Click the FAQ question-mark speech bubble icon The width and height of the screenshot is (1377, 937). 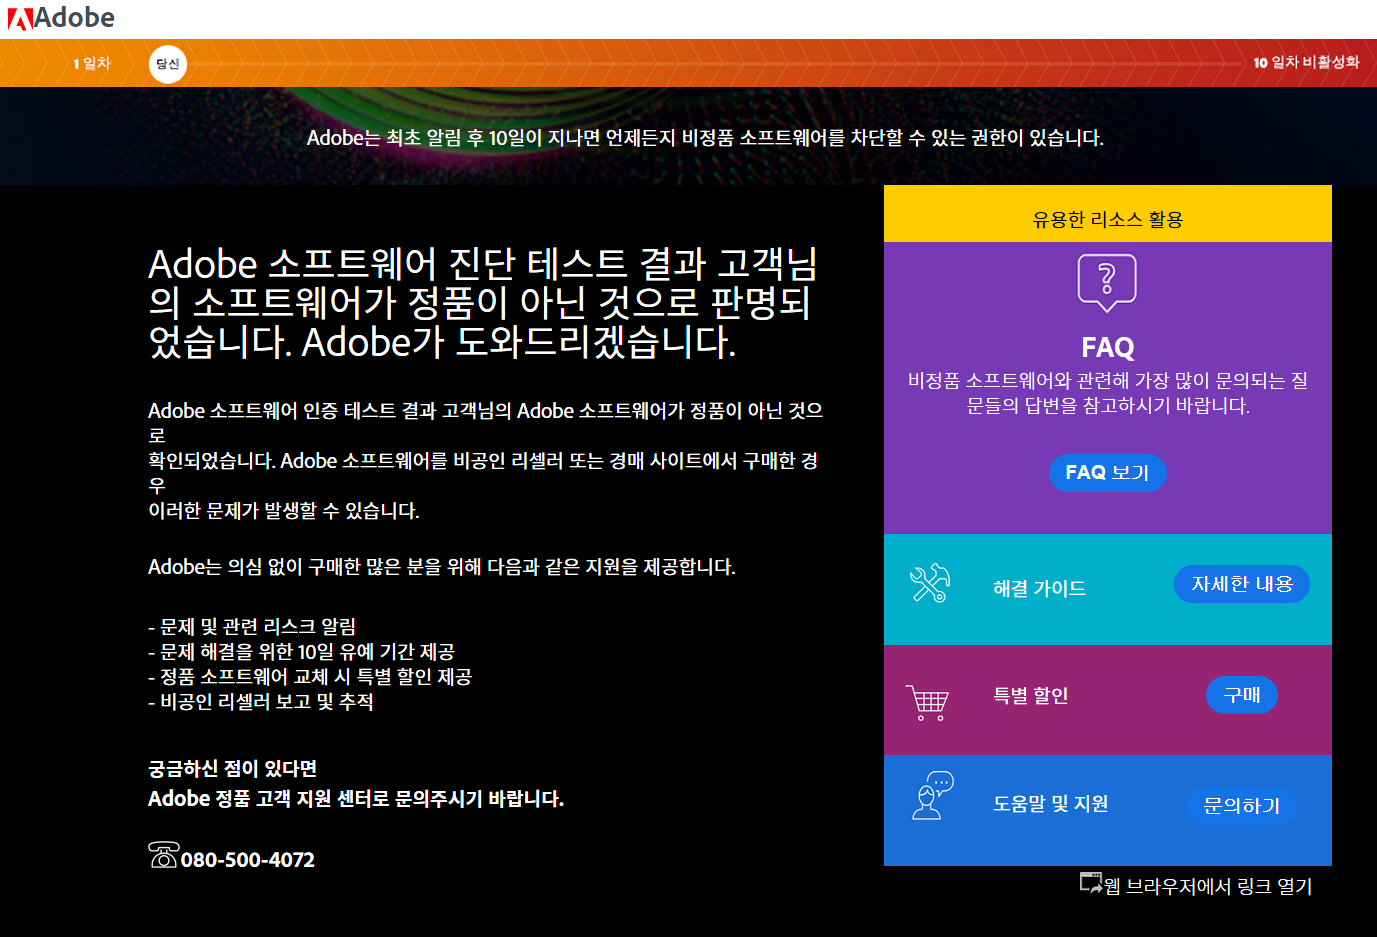pyautogui.click(x=1107, y=283)
